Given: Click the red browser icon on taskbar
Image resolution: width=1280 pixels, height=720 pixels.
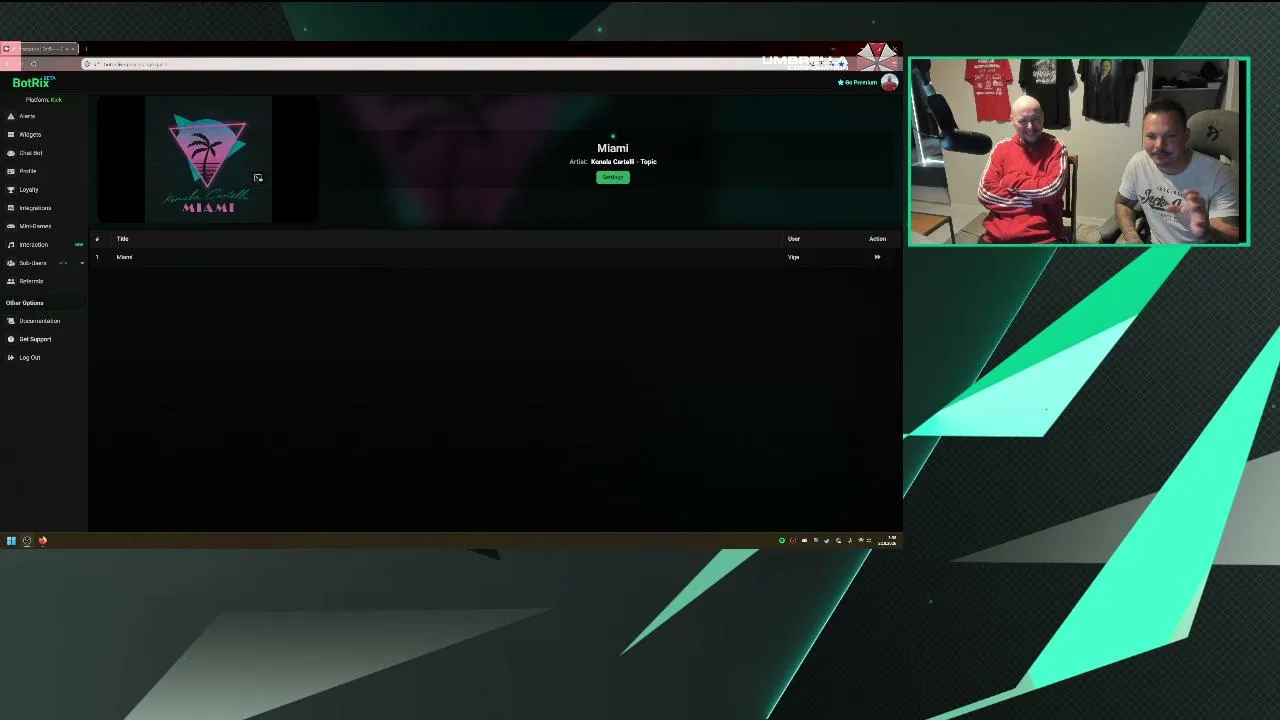Looking at the screenshot, I should click(43, 541).
